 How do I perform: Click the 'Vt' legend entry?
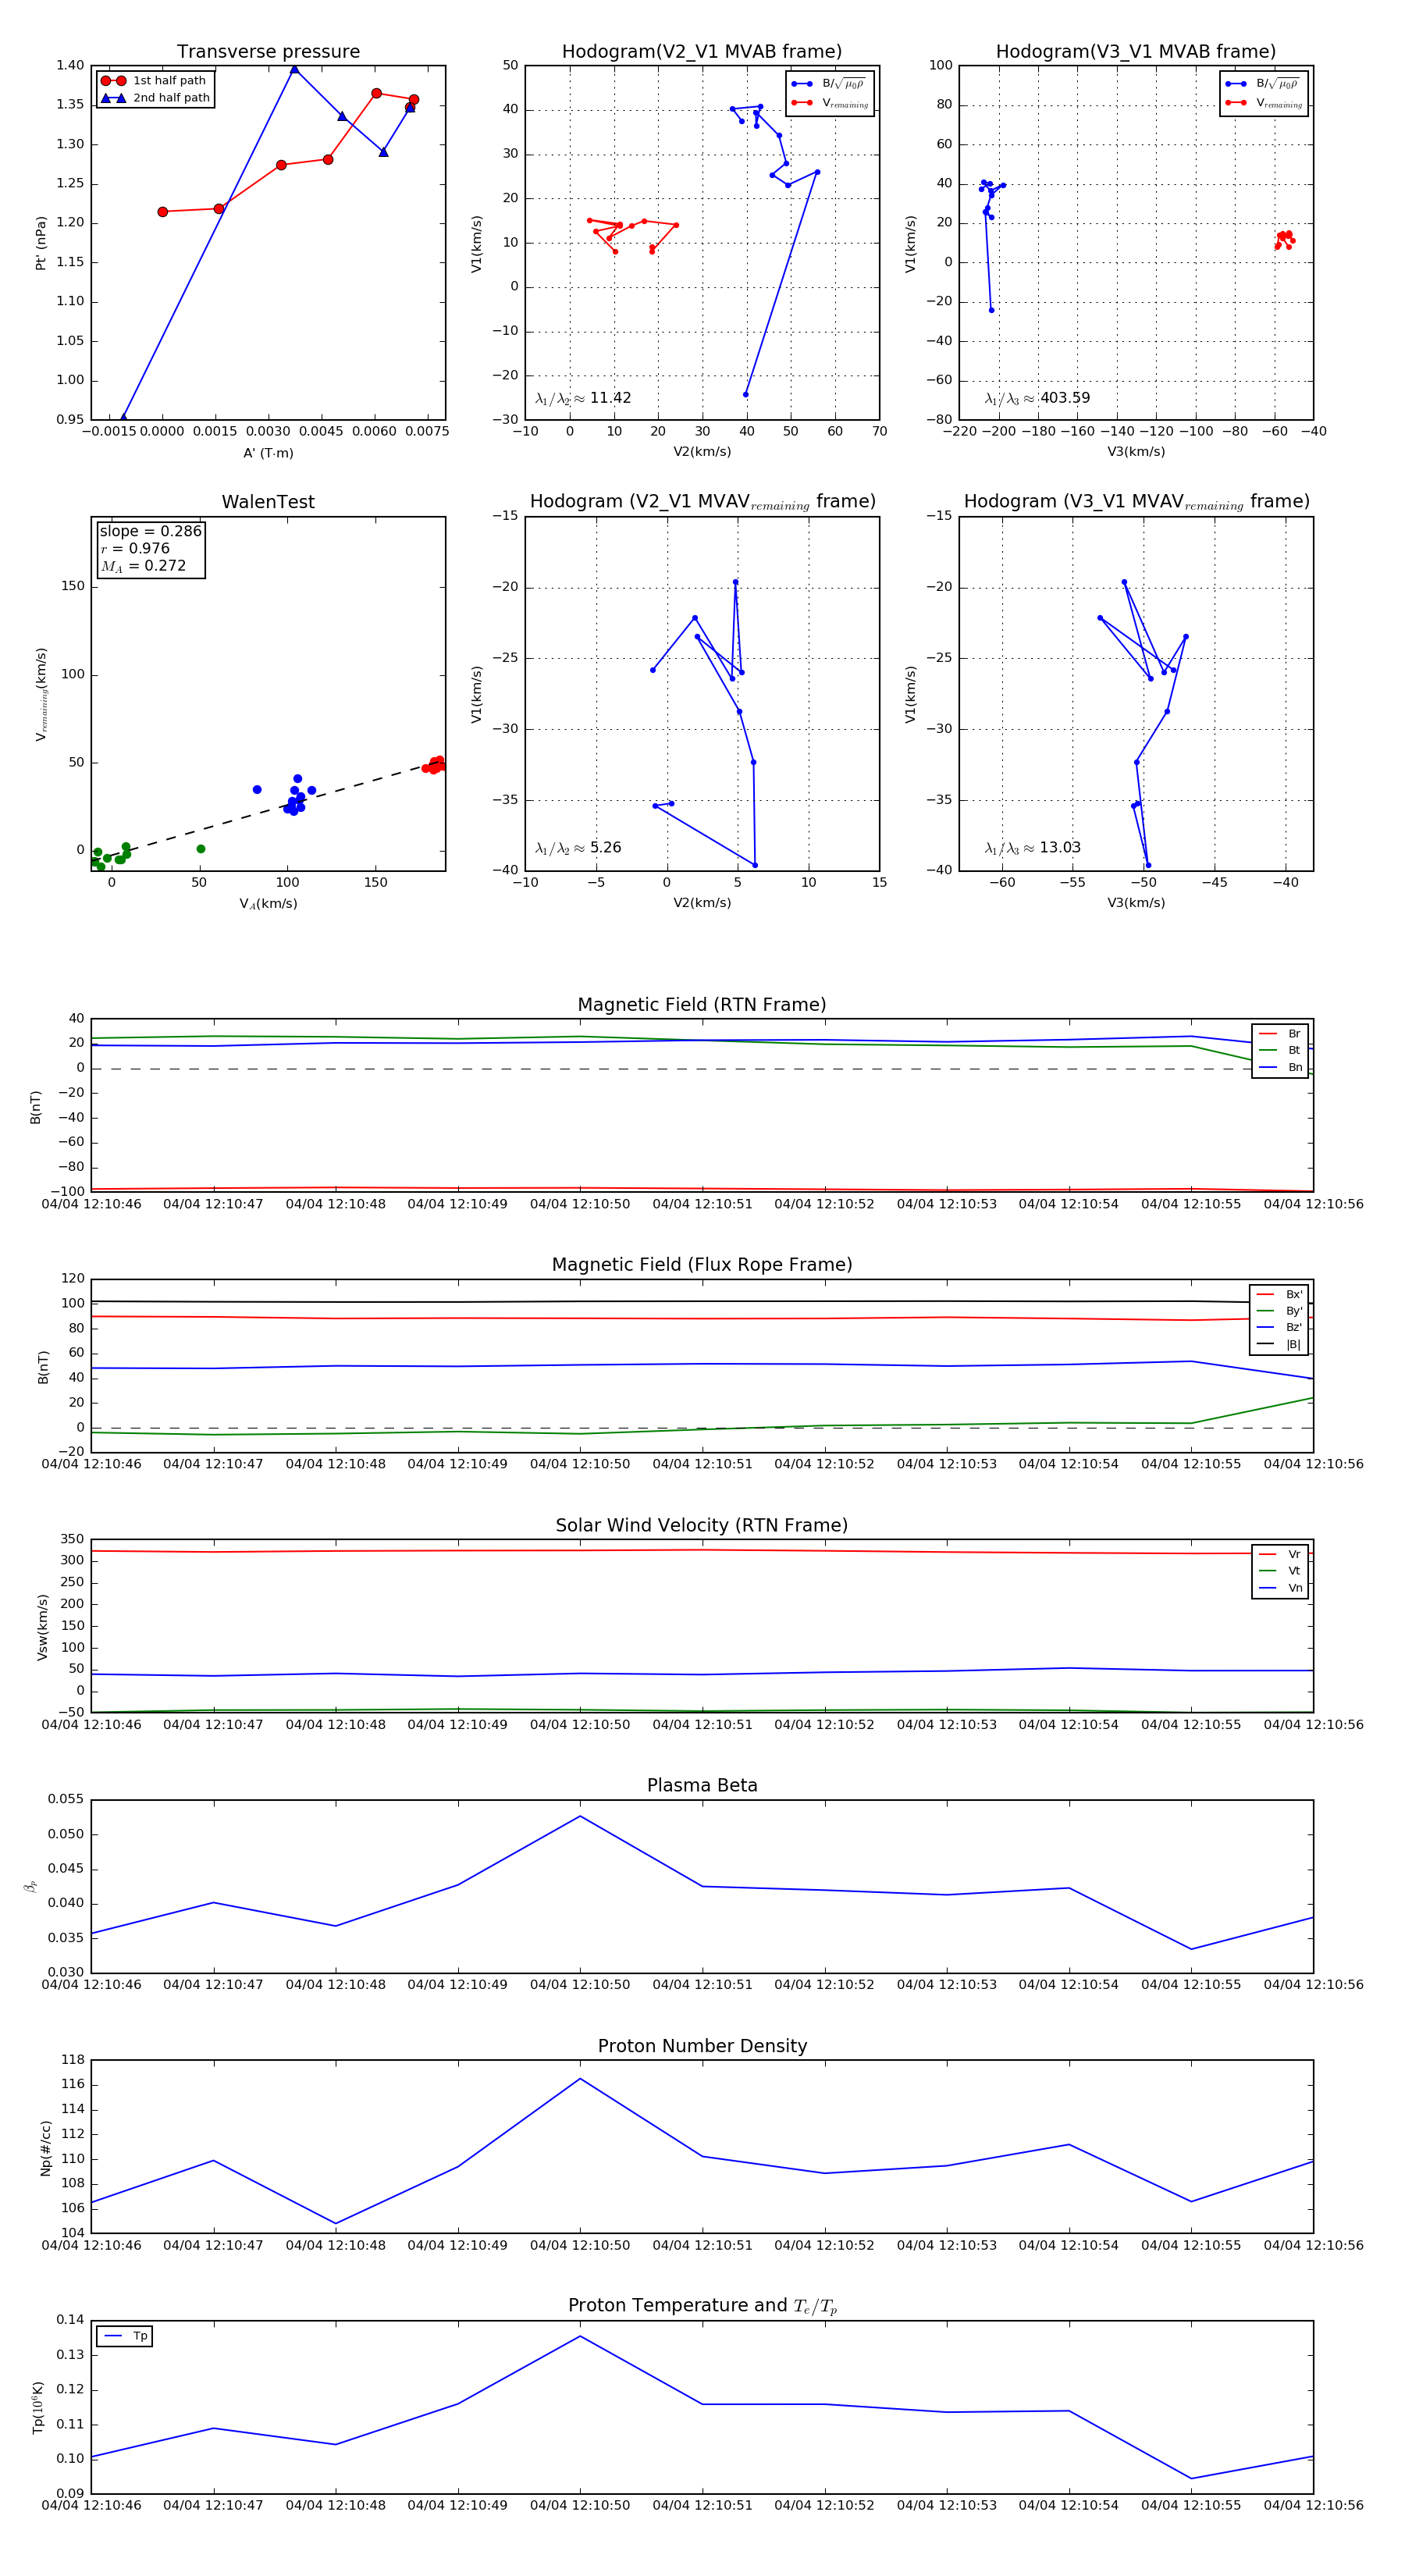click(1280, 1572)
